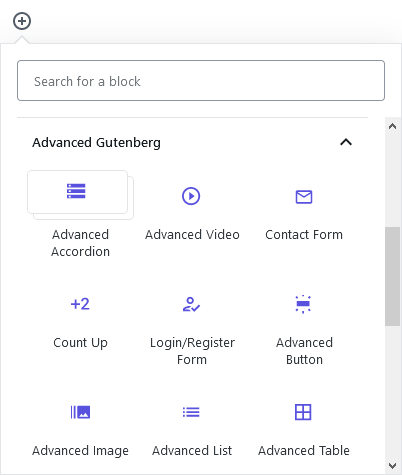Click the add block plus icon
Image resolution: width=402 pixels, height=475 pixels.
pos(22,21)
